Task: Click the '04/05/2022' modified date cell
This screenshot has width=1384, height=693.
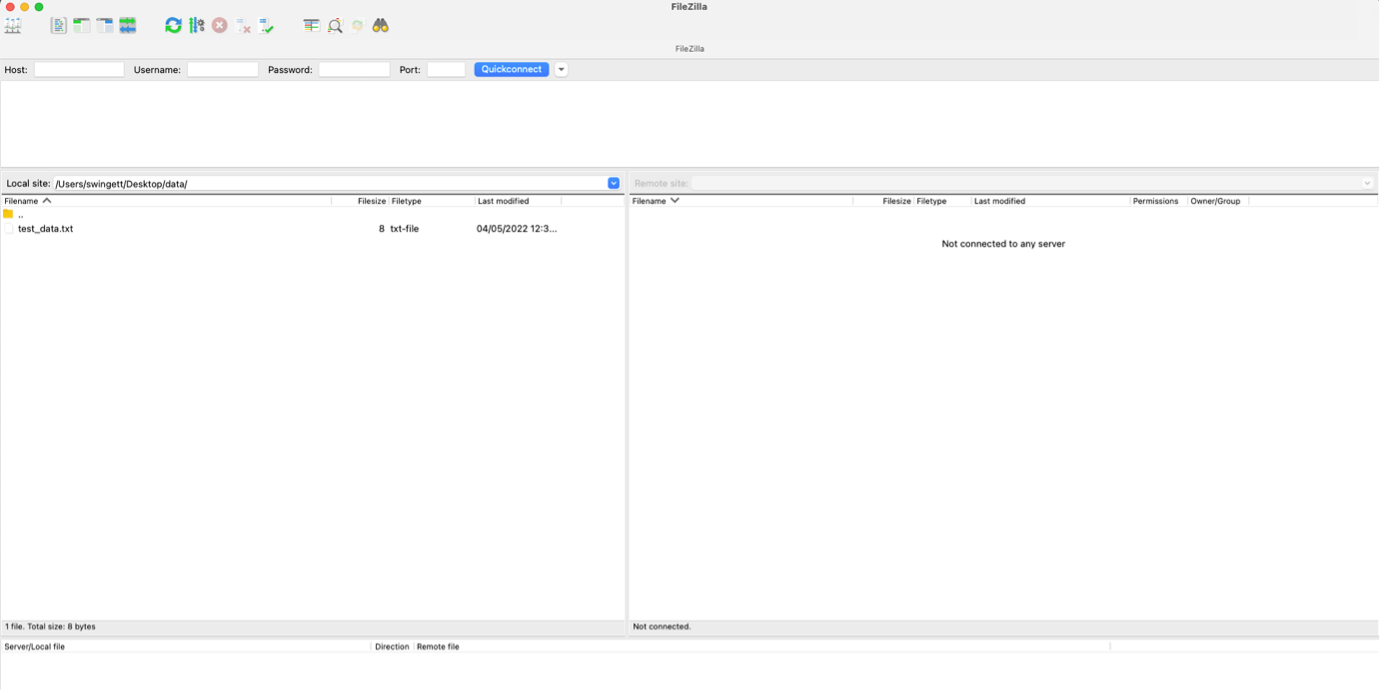Action: tap(516, 229)
